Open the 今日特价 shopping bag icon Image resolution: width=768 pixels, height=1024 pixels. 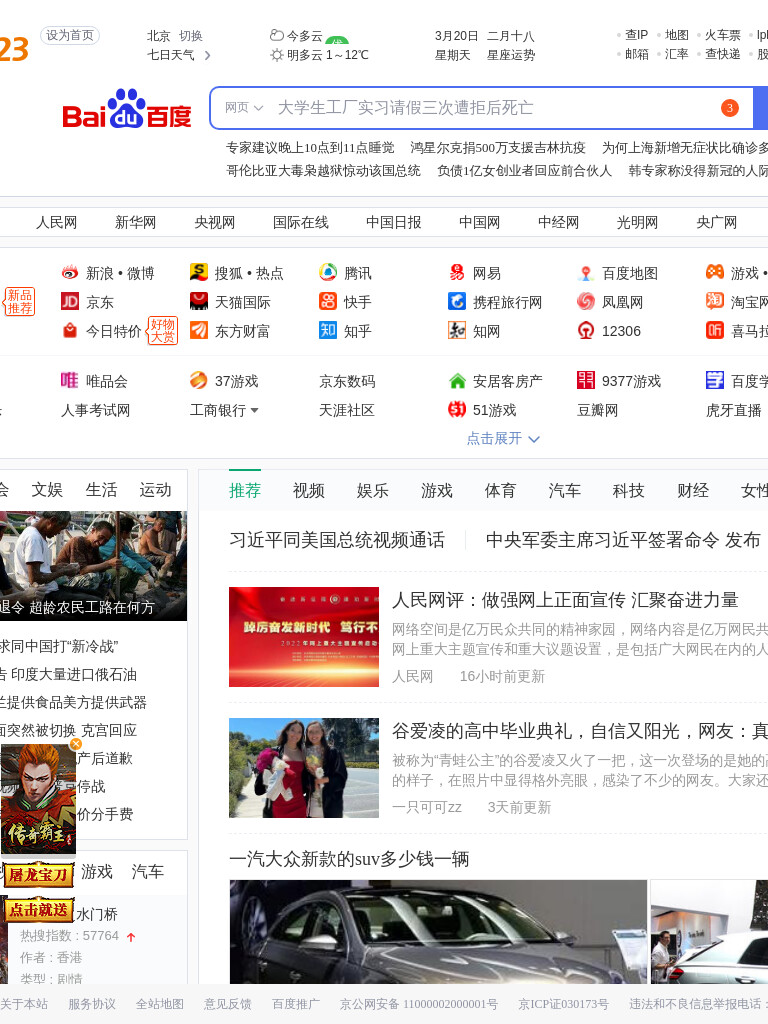(x=70, y=330)
